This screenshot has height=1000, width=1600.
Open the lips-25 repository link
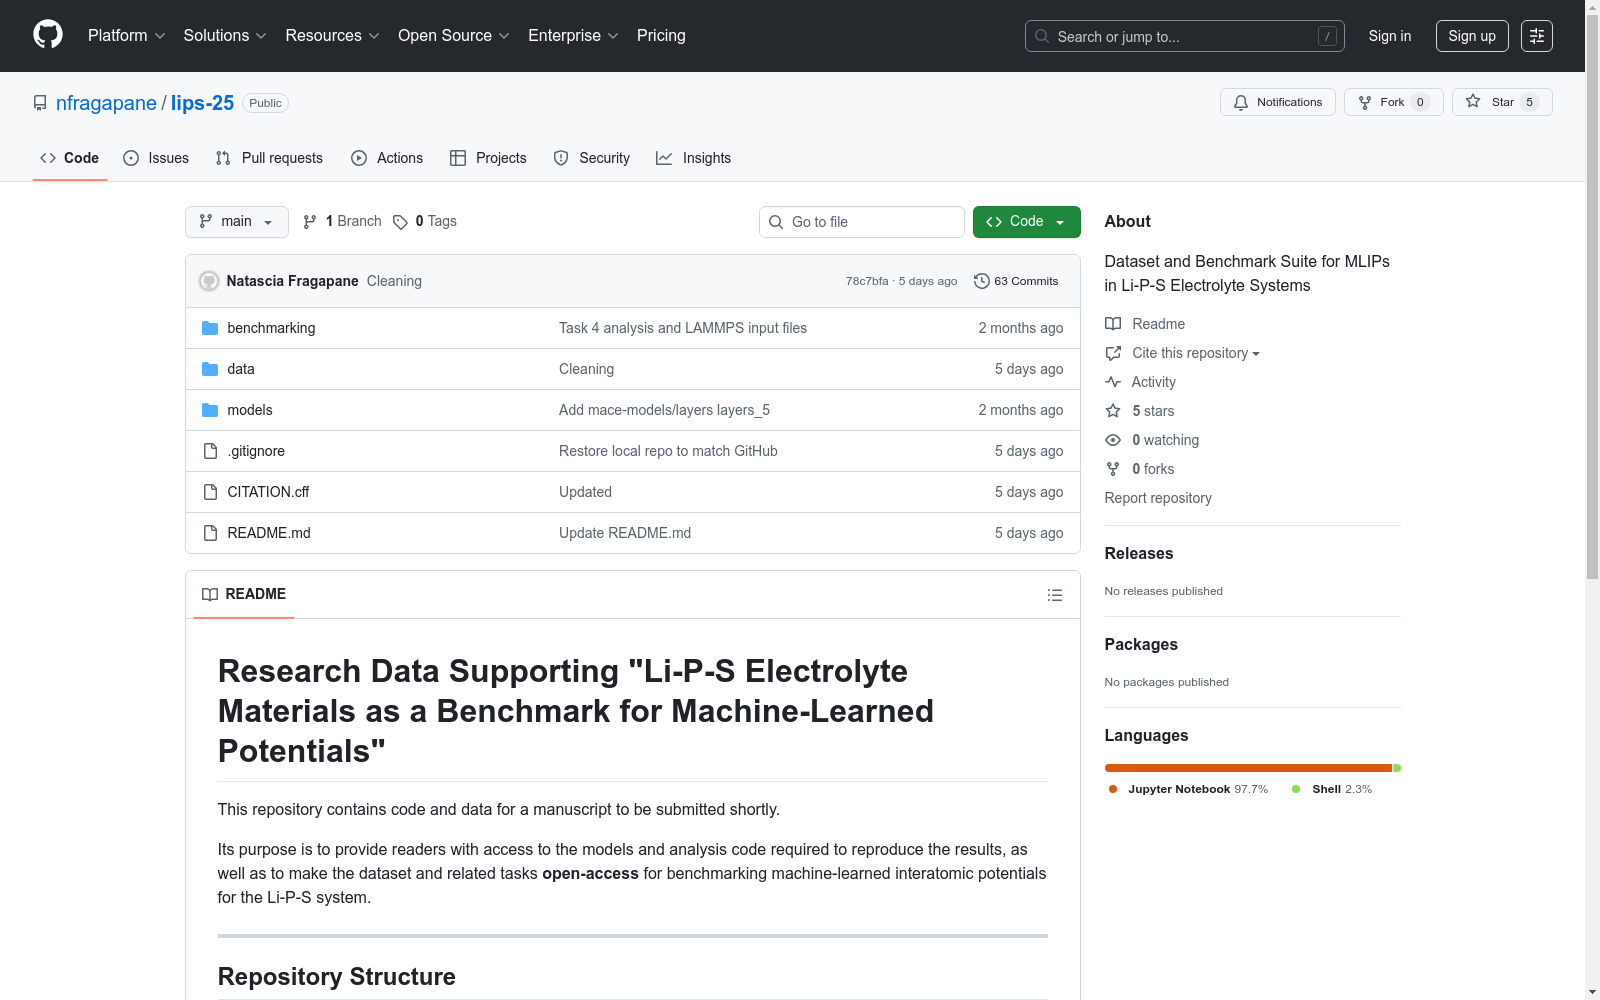pyautogui.click(x=202, y=103)
